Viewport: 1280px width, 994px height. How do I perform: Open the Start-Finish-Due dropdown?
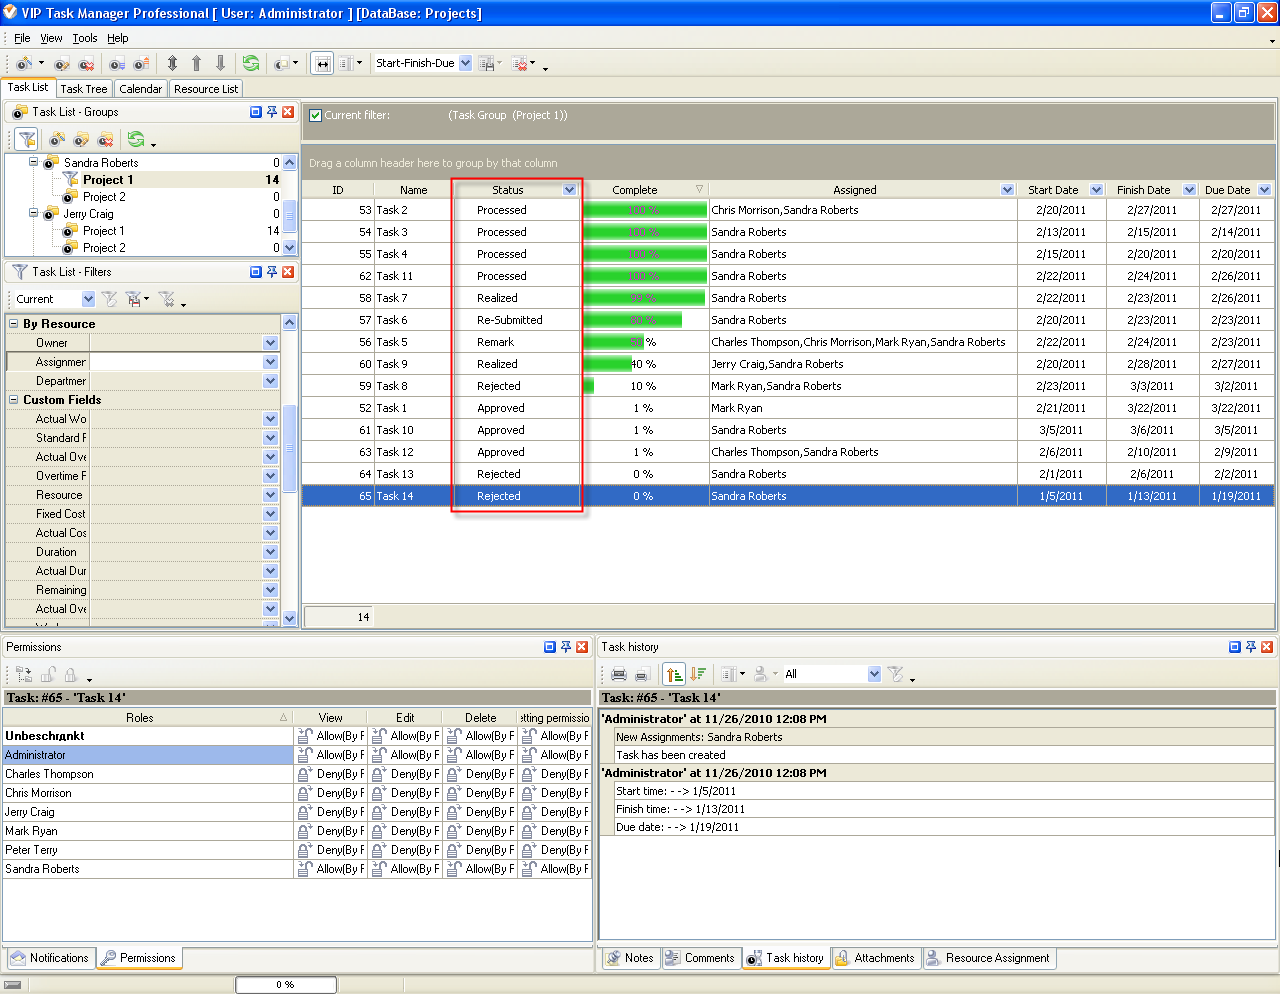pyautogui.click(x=465, y=63)
